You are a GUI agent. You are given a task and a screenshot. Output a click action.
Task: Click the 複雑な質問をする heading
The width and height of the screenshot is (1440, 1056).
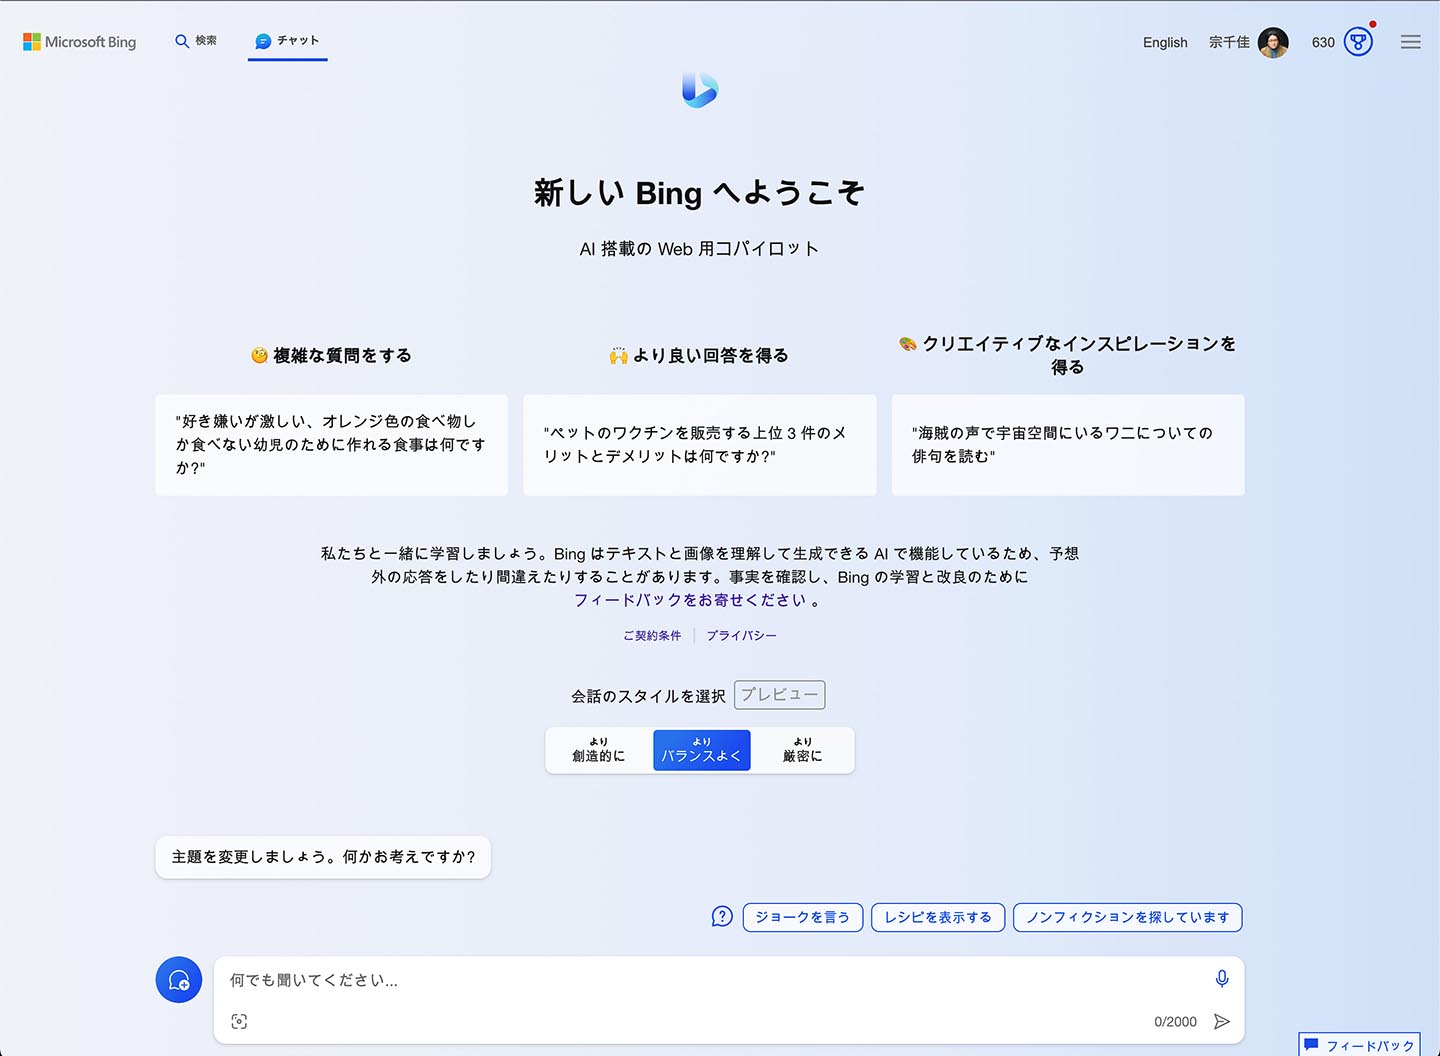[331, 355]
